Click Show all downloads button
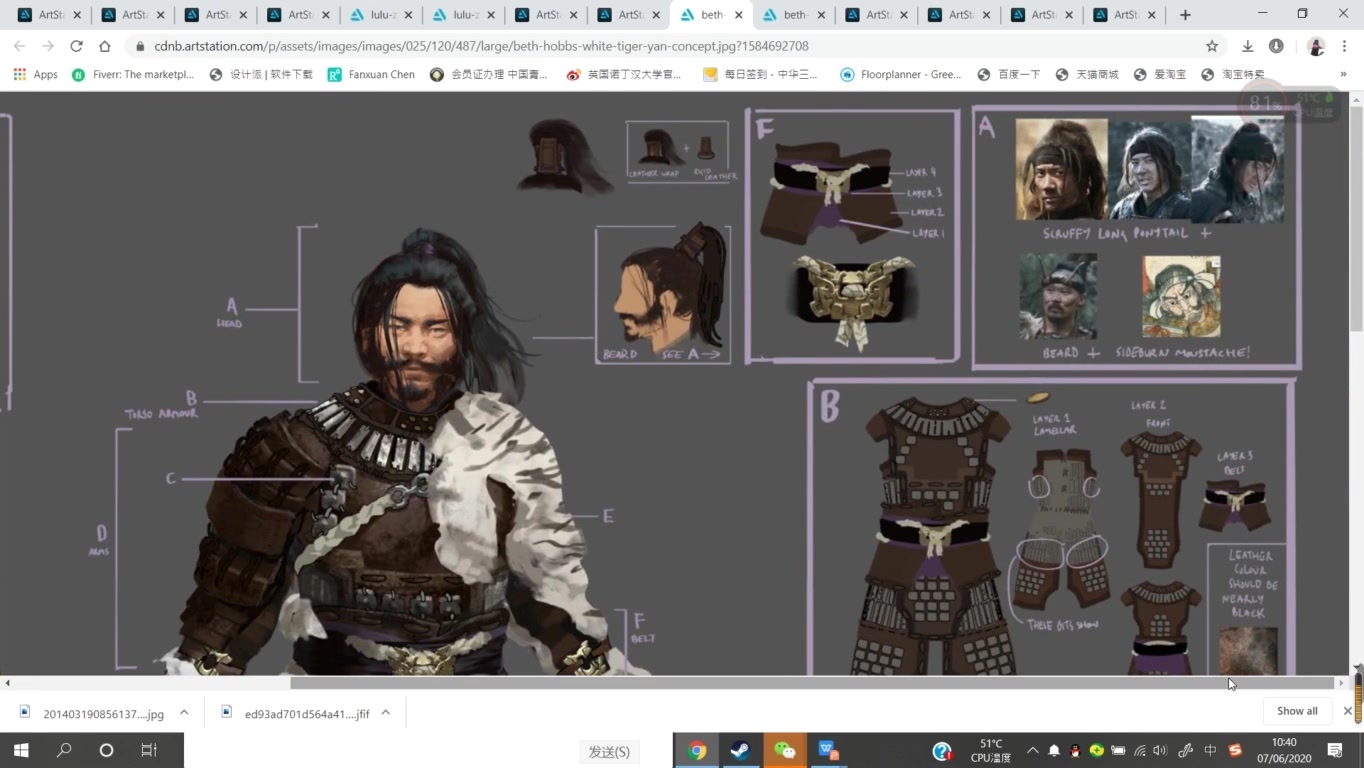Image resolution: width=1364 pixels, height=768 pixels. click(x=1297, y=711)
